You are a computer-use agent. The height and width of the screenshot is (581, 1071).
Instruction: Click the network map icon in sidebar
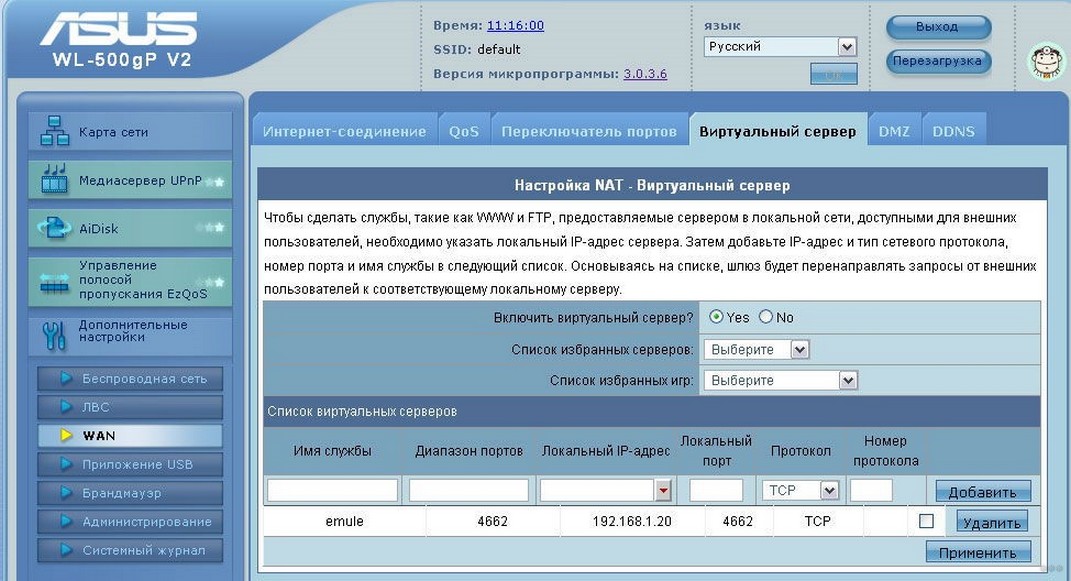click(x=53, y=132)
